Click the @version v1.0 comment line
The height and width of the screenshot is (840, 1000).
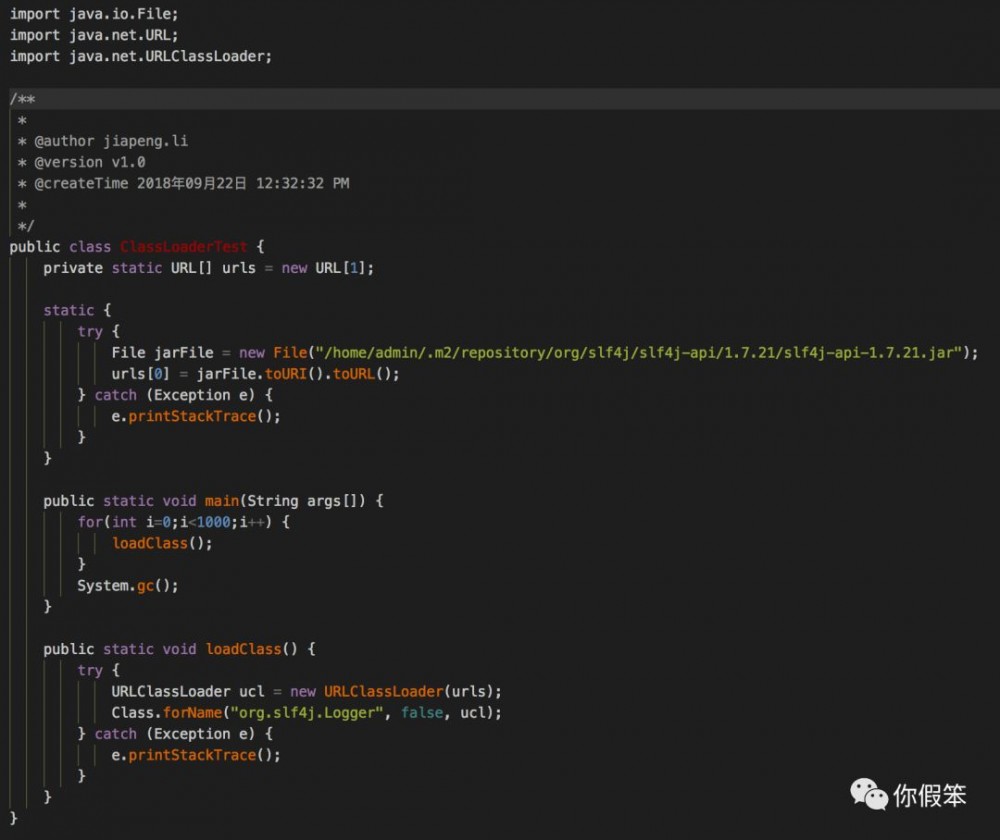click(x=90, y=162)
